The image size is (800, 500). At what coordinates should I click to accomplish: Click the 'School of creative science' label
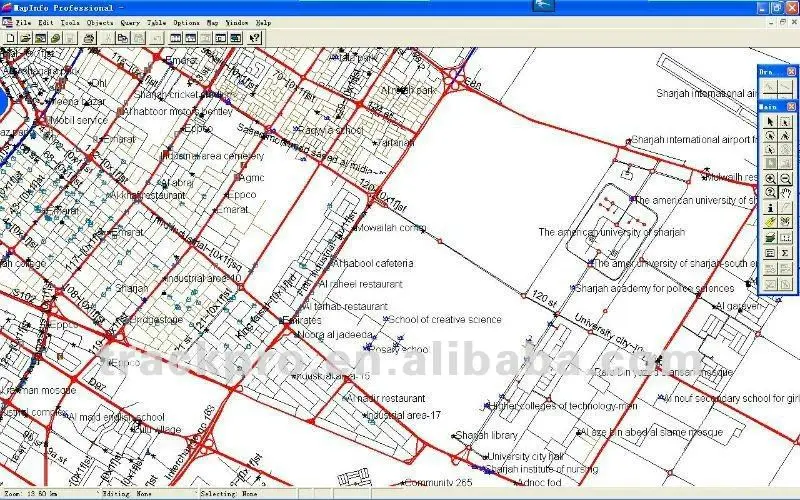pyautogui.click(x=445, y=319)
